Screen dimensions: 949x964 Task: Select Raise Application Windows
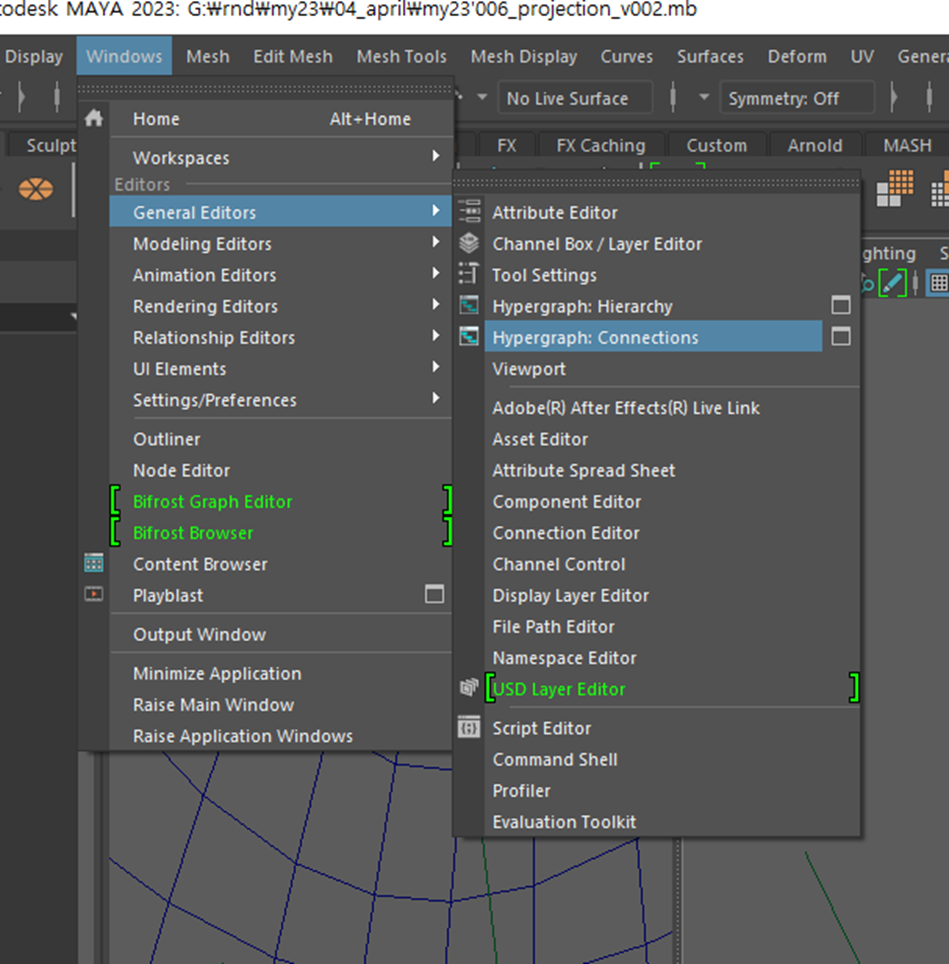click(280, 736)
